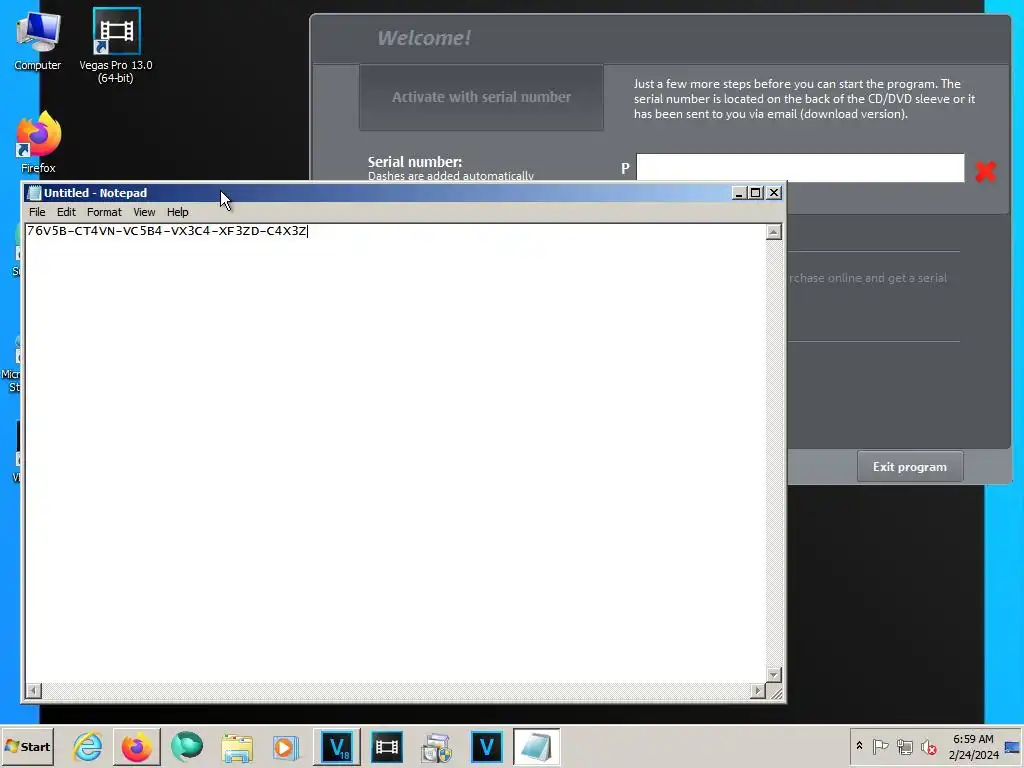Minimize the Notepad window
Viewport: 1024px width, 768px height.
click(739, 193)
